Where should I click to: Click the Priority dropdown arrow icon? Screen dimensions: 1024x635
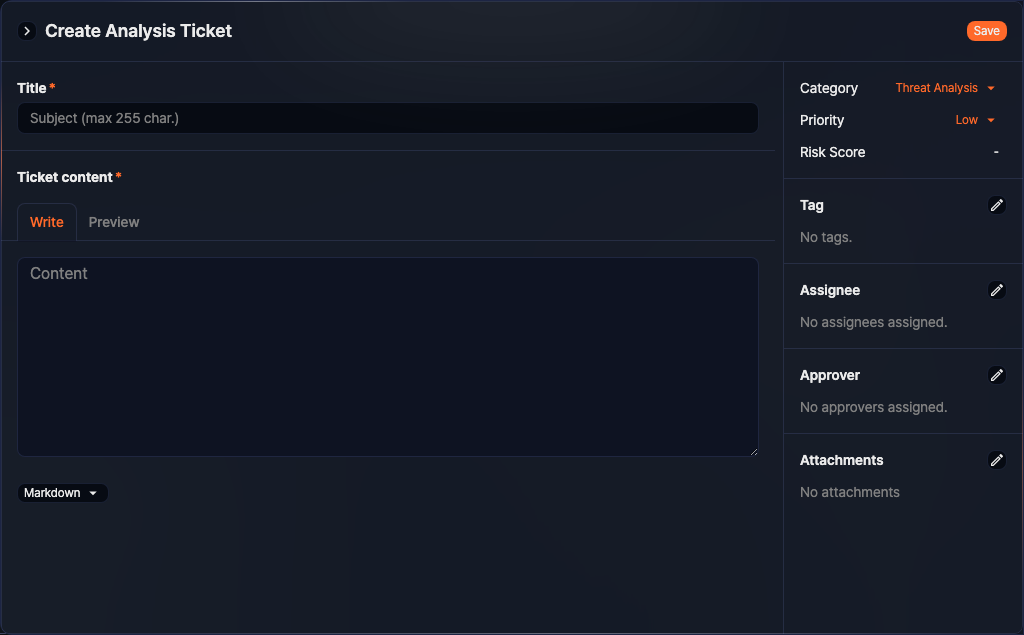991,120
